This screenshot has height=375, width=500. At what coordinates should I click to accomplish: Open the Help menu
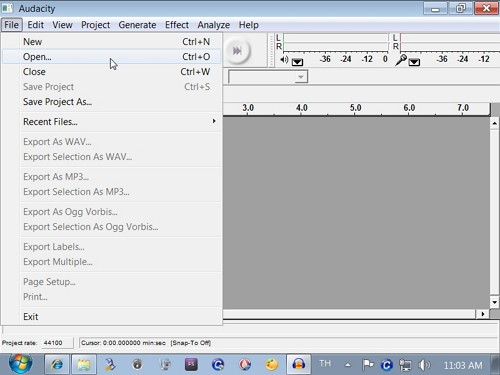click(248, 25)
